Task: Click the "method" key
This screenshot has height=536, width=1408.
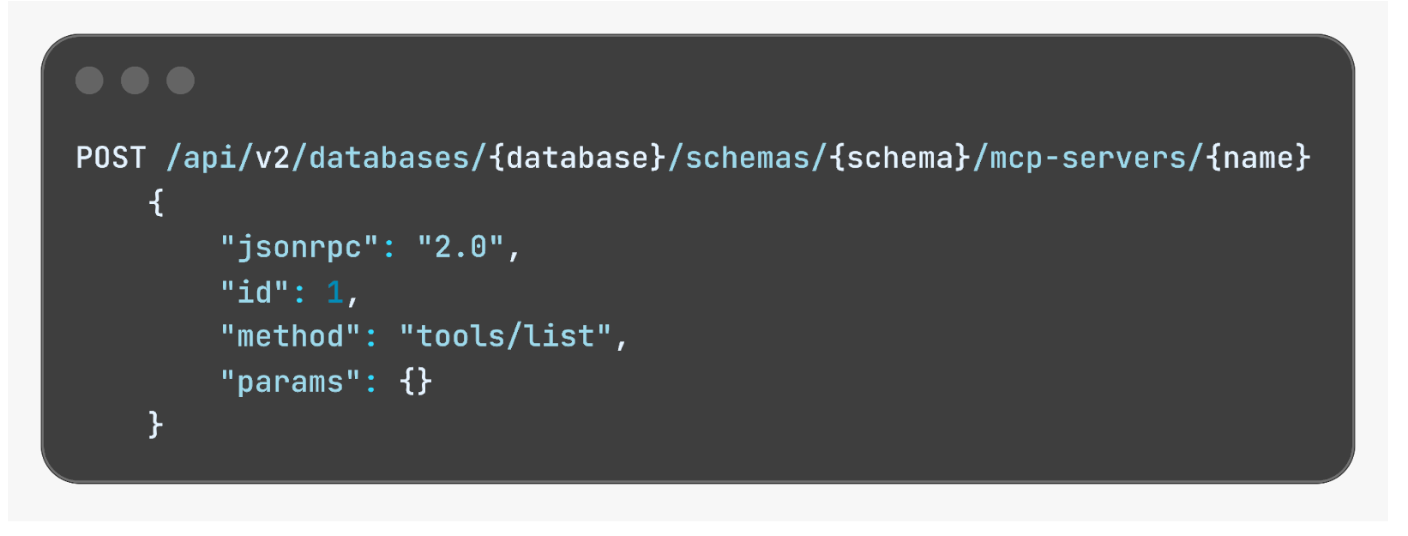Action: [292, 337]
